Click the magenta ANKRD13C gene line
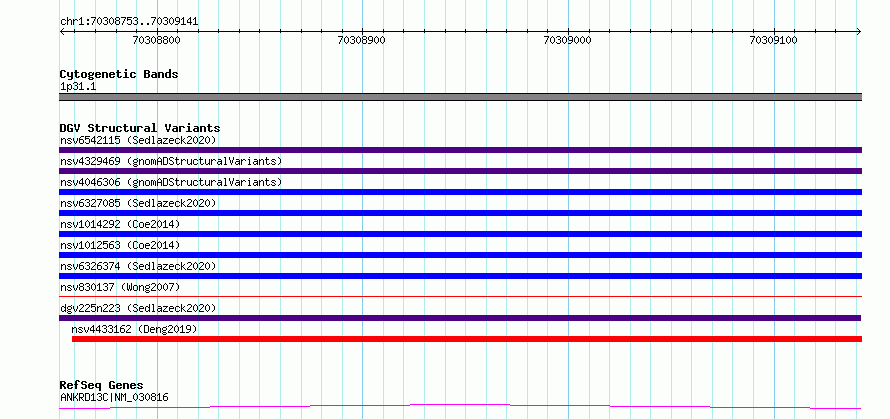The width and height of the screenshot is (890, 419). point(460,407)
